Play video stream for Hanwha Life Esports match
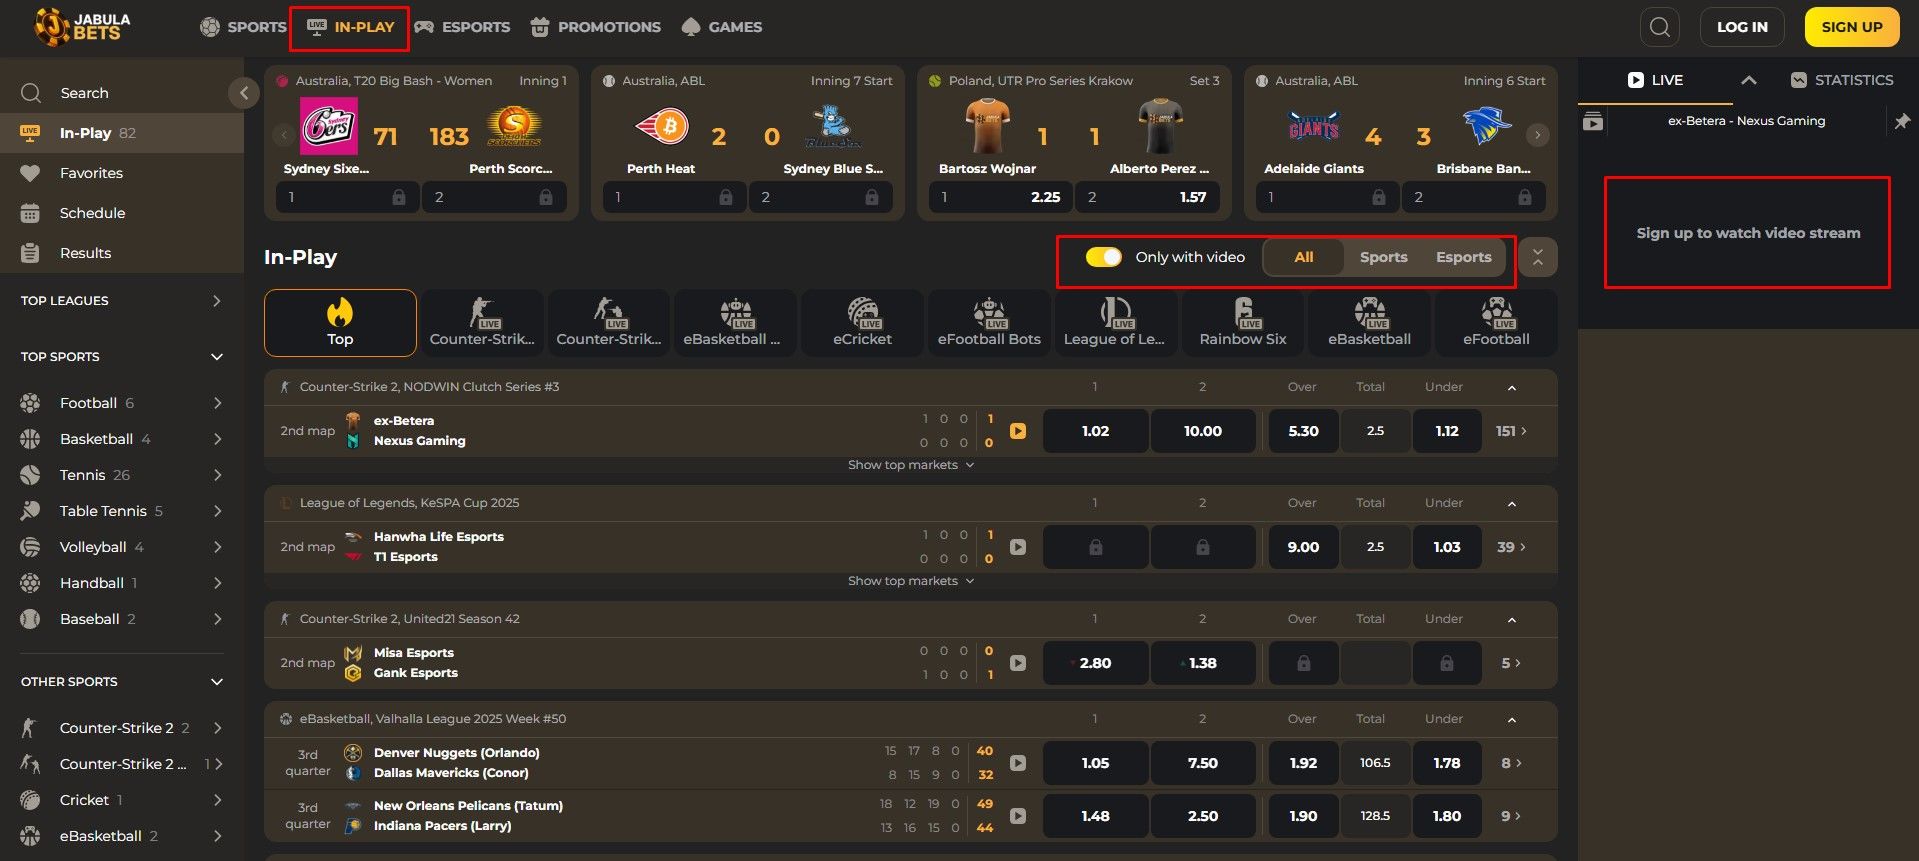 tap(1018, 547)
